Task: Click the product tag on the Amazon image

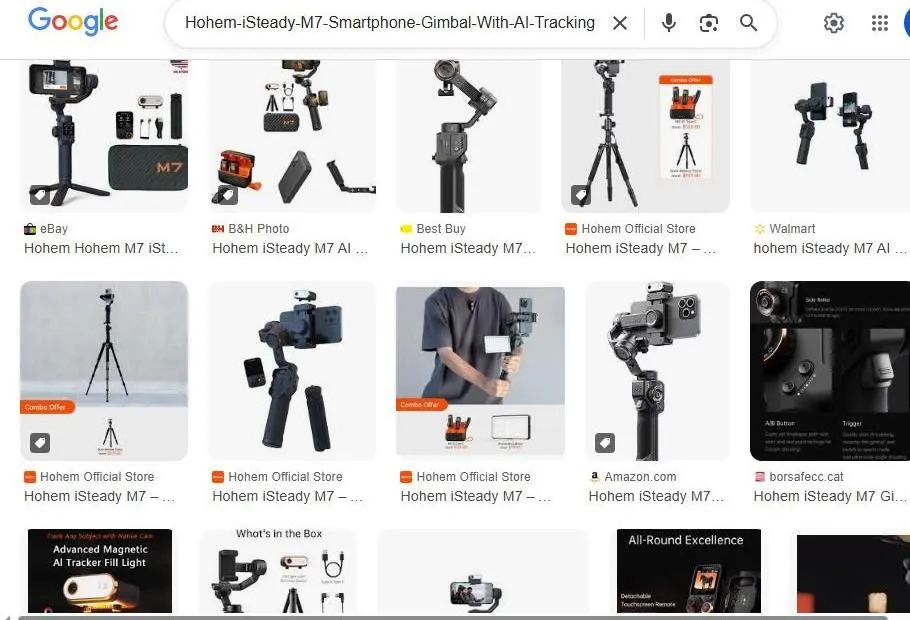Action: pos(605,443)
